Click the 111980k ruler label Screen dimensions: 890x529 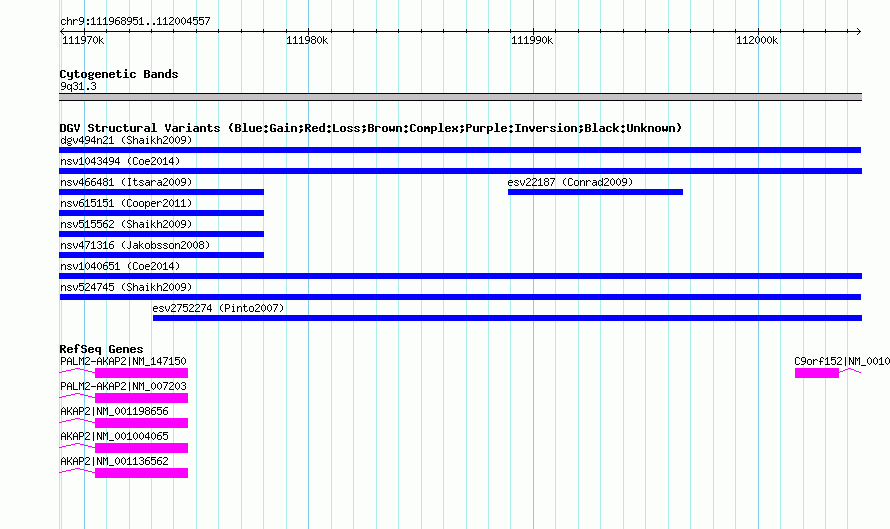[307, 40]
